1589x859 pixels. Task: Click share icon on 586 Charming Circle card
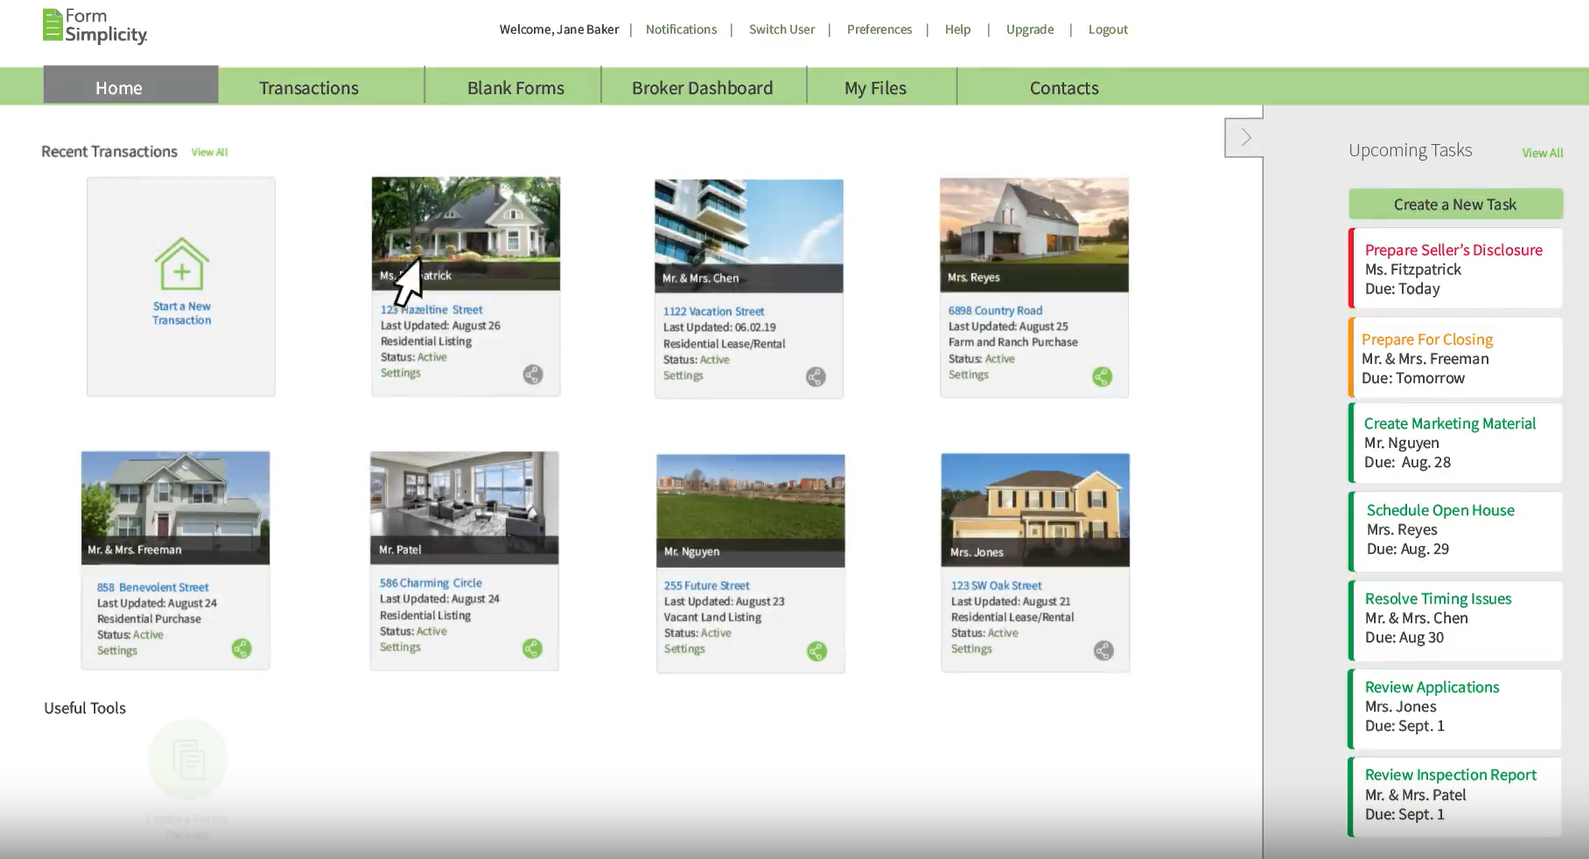[x=532, y=649]
